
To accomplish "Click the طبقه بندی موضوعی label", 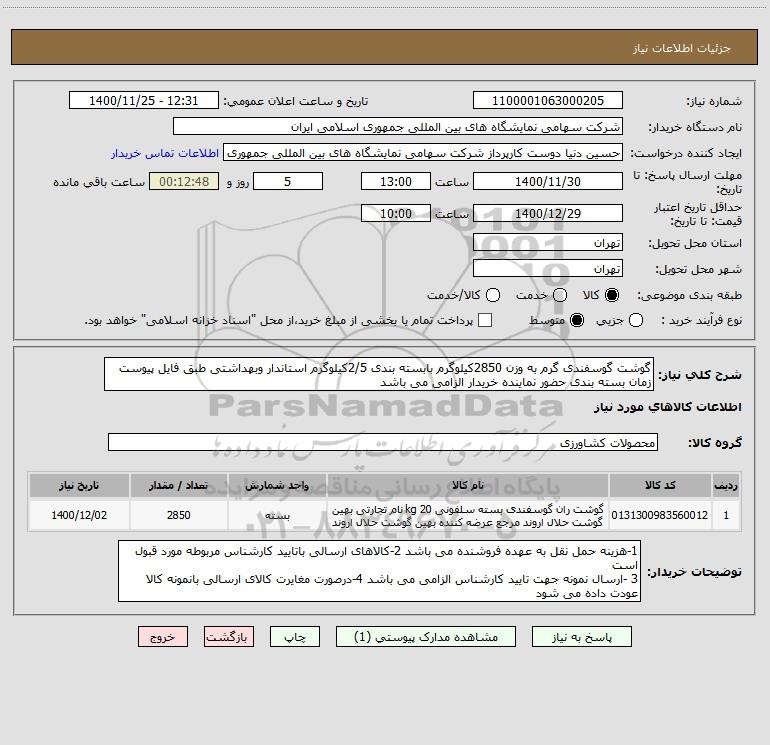I will (689, 296).
